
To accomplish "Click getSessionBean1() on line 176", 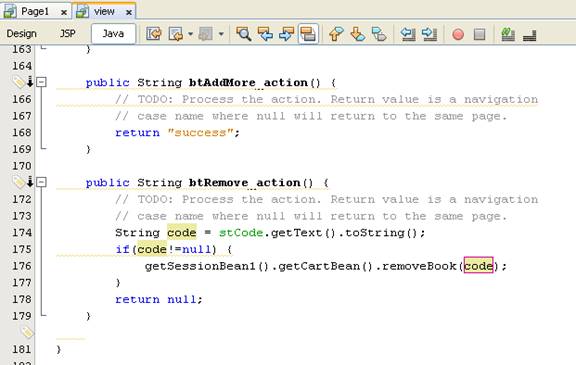I will (x=207, y=266).
